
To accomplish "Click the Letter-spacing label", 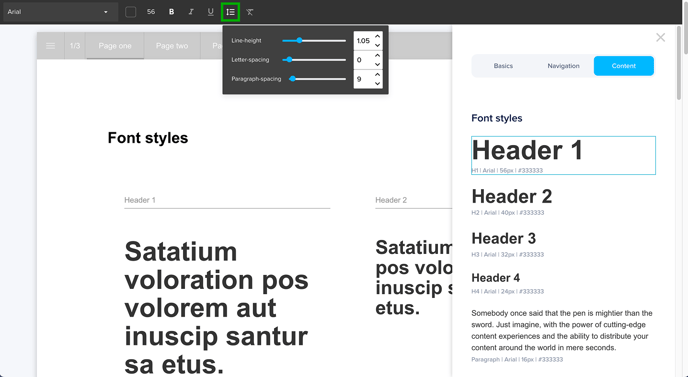I will pos(250,60).
